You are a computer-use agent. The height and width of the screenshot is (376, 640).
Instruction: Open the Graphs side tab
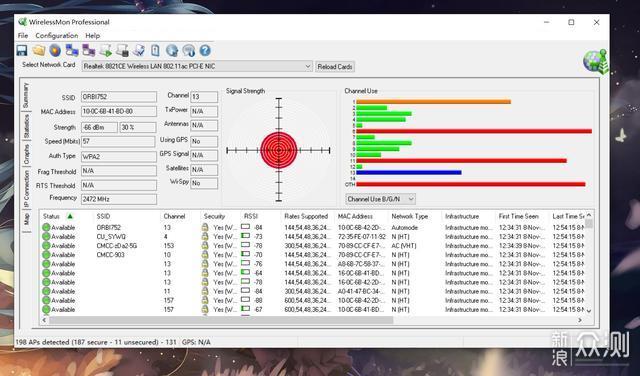[x=26, y=154]
